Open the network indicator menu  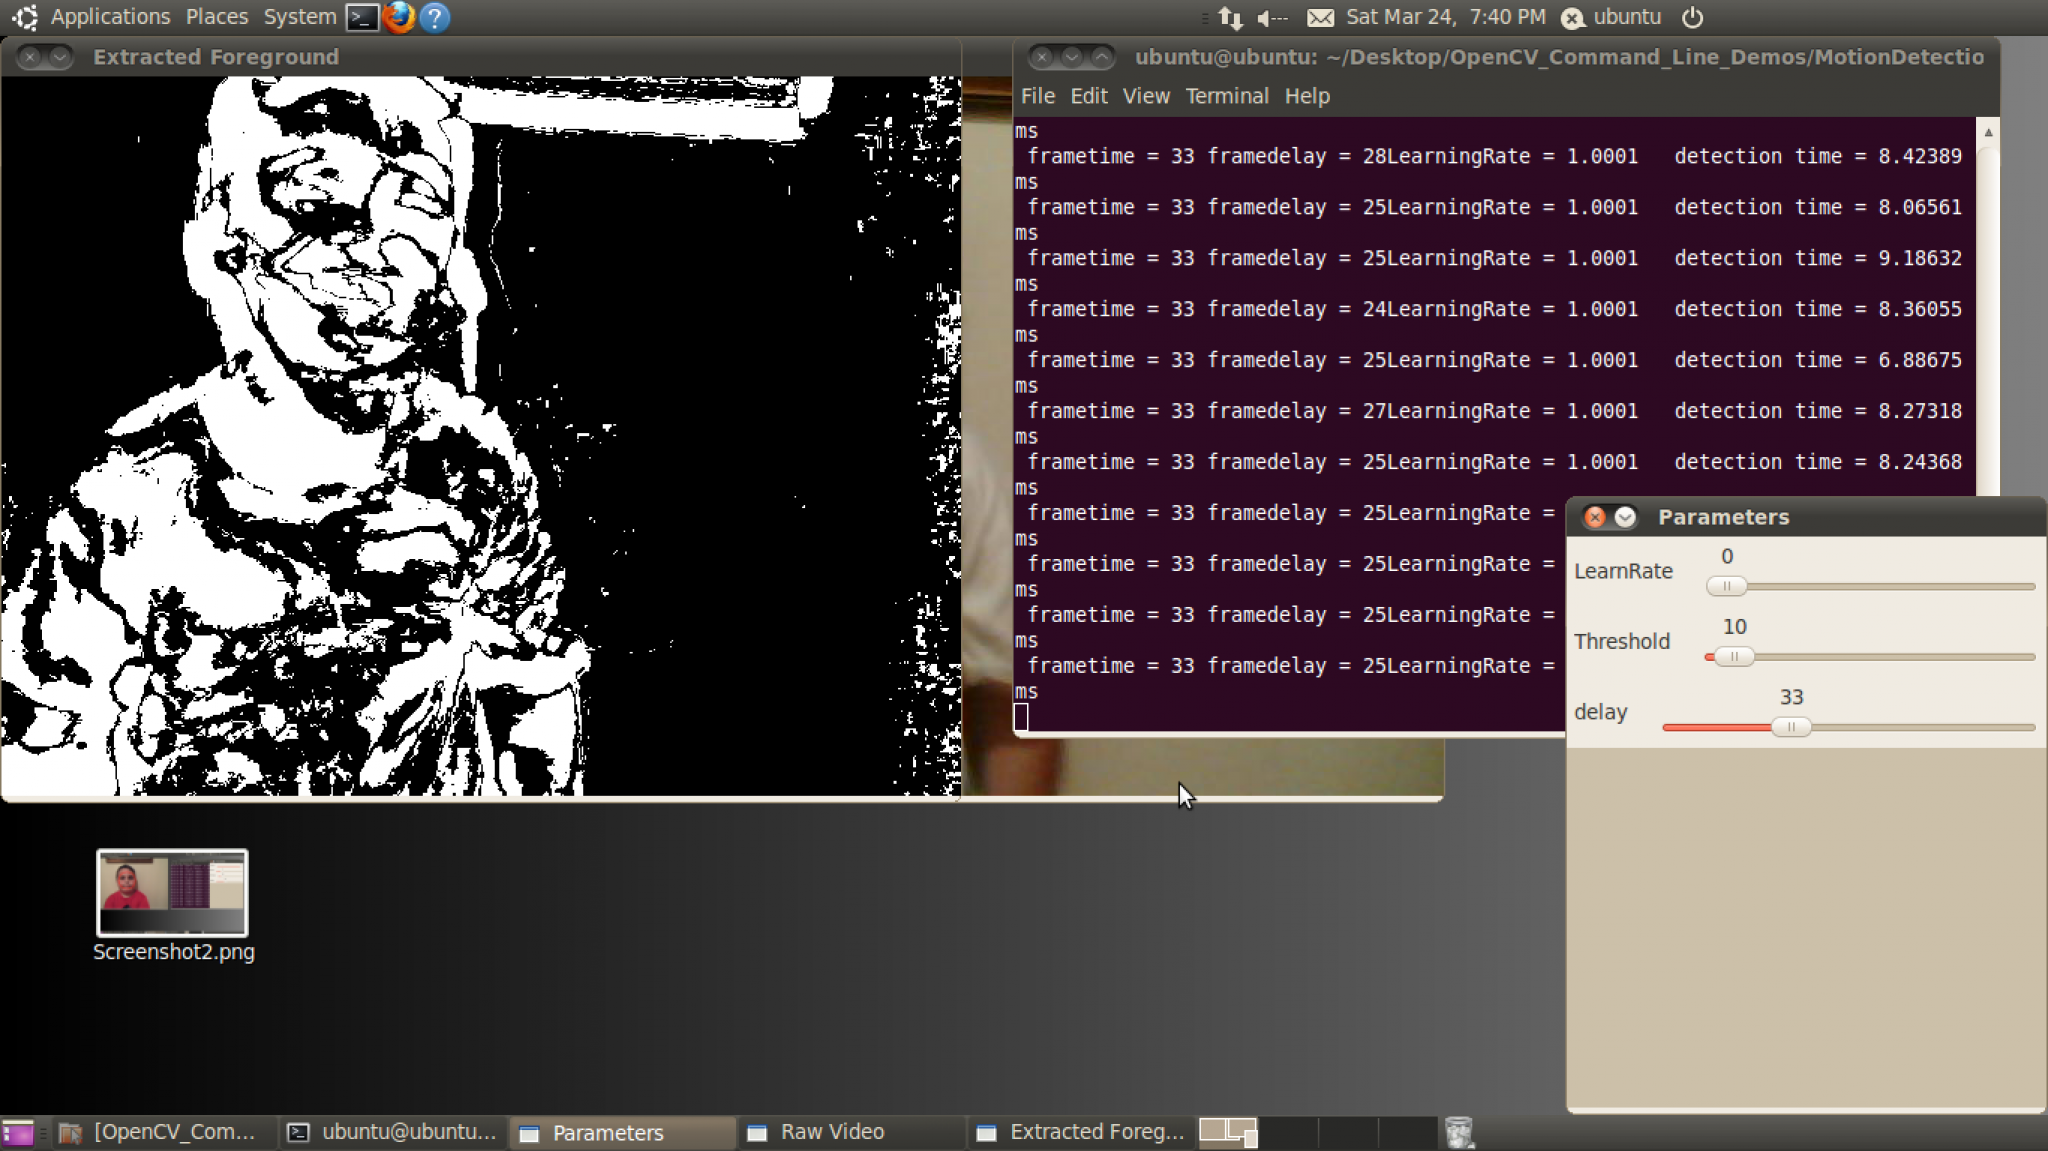point(1230,17)
